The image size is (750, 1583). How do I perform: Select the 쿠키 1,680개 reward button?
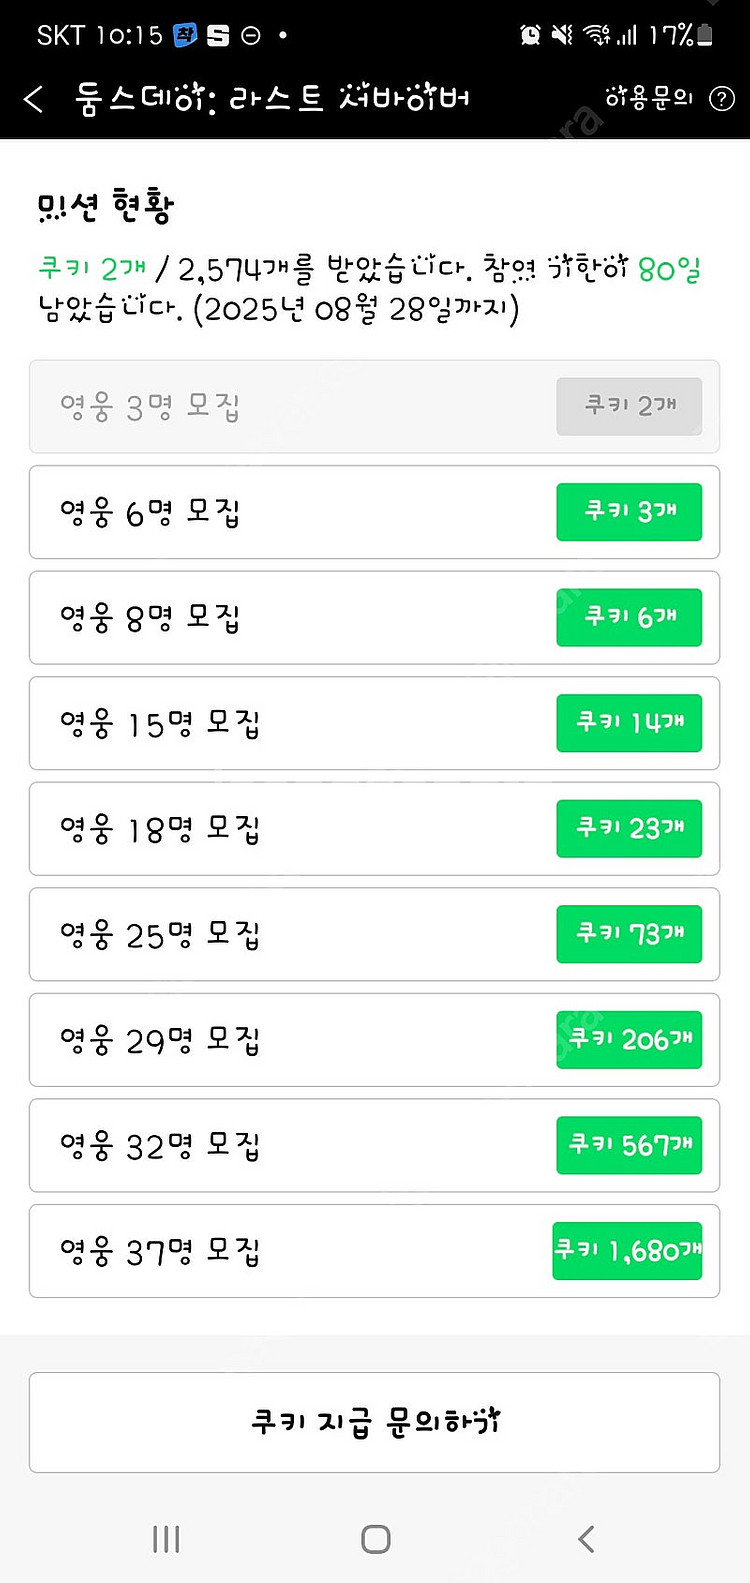click(627, 1251)
